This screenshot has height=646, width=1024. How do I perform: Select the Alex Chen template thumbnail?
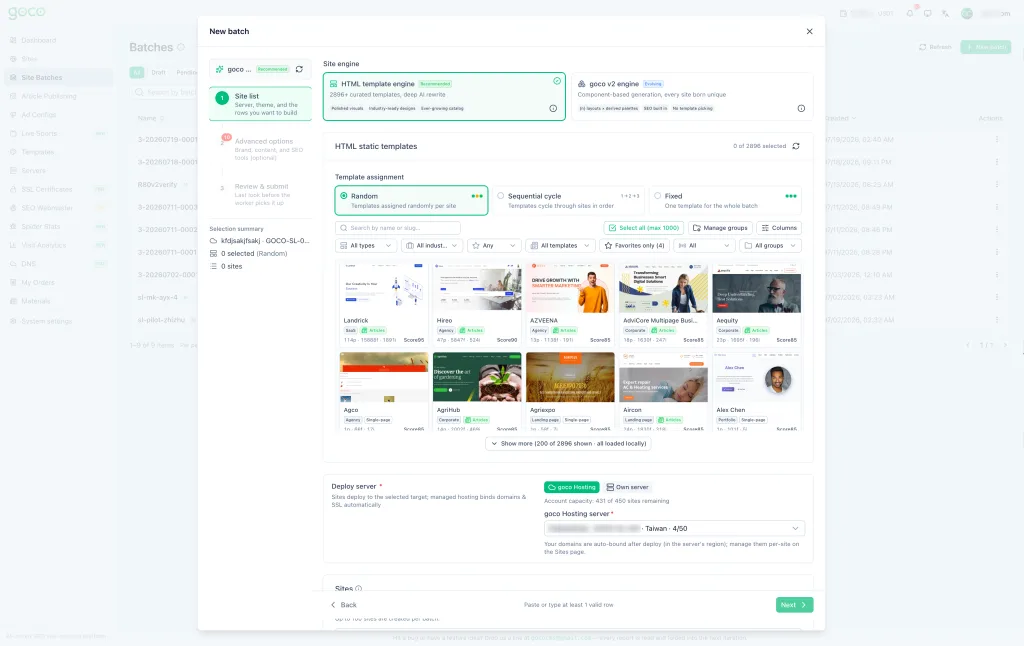(756, 377)
